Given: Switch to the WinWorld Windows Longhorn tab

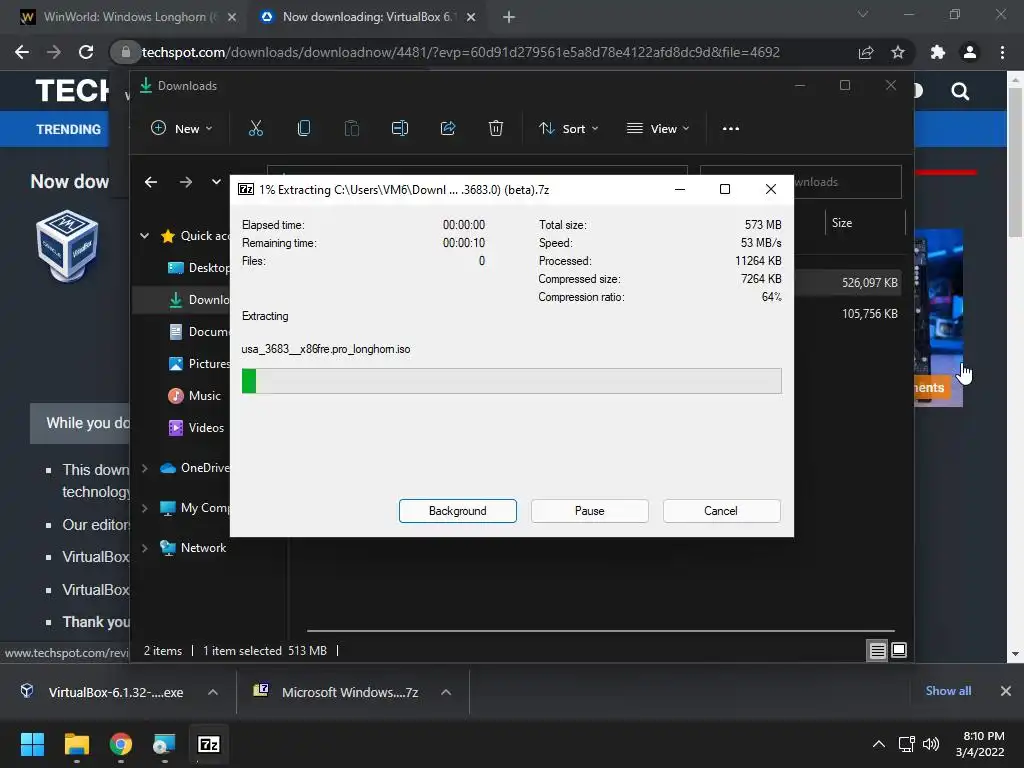Looking at the screenshot, I should tap(128, 17).
